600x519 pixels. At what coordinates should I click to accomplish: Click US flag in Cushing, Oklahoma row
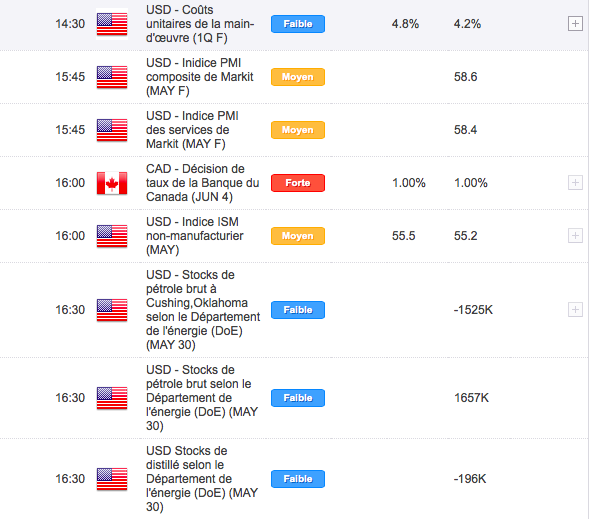[112, 310]
